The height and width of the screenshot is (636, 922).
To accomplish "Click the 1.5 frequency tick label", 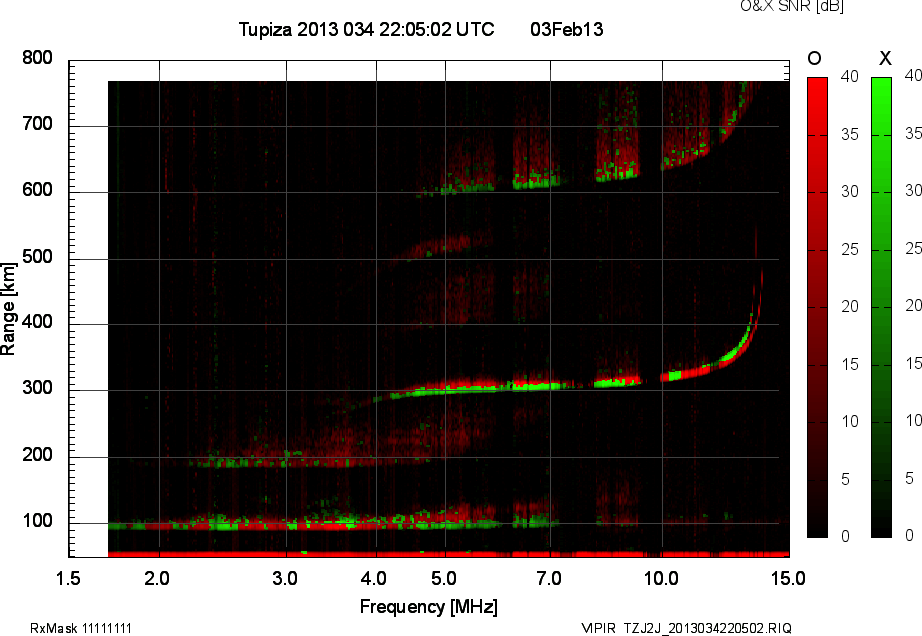I will (x=68, y=578).
